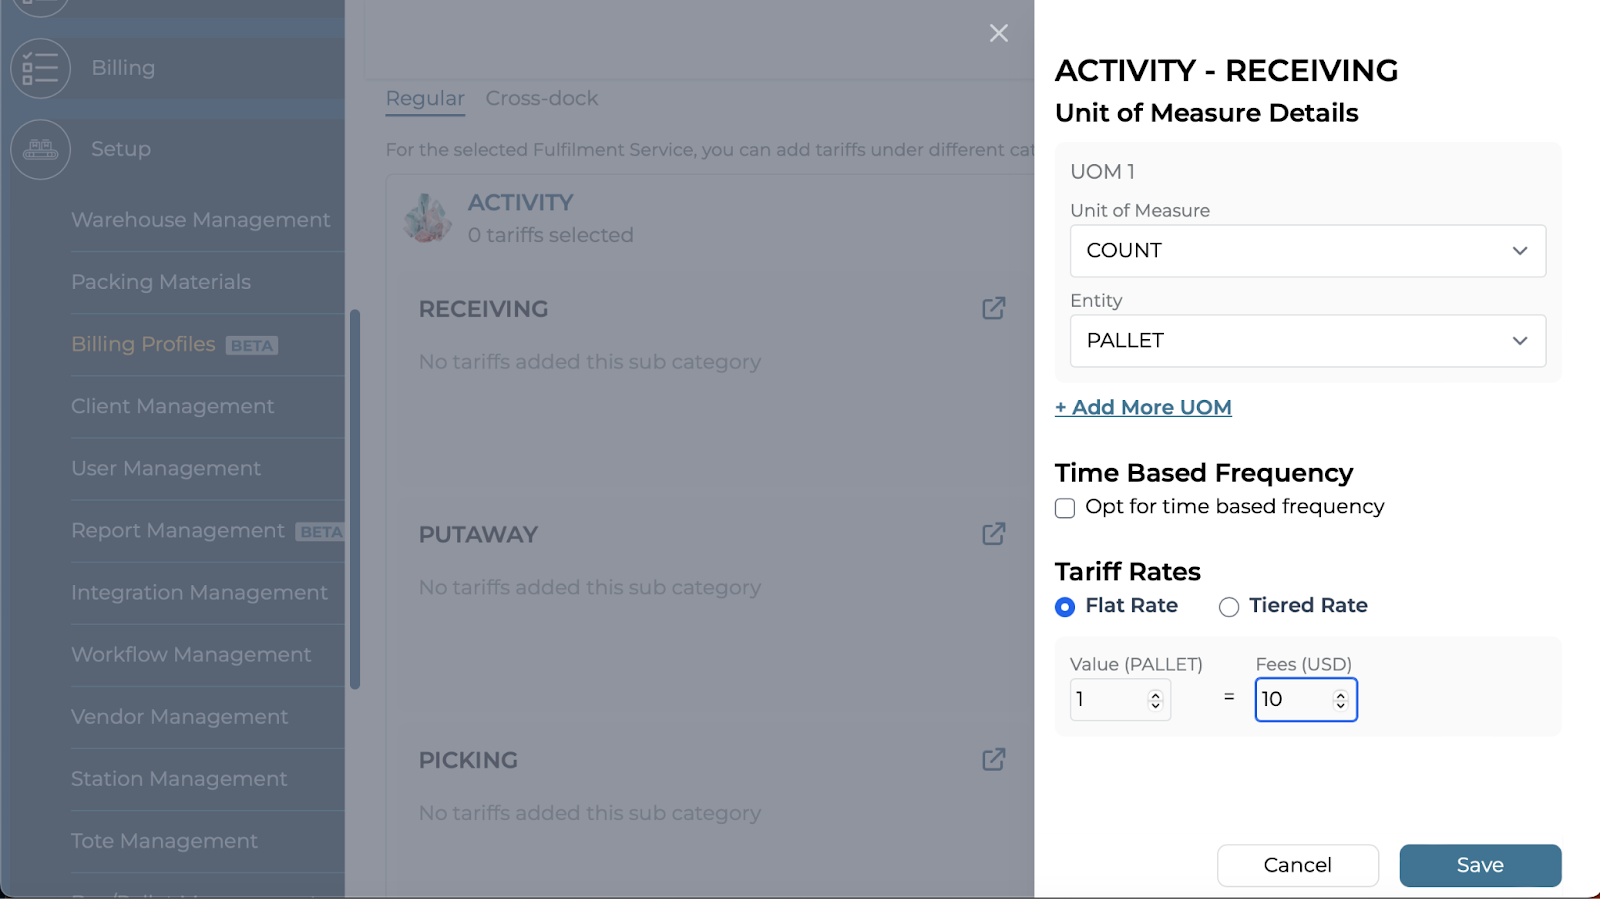This screenshot has height=899, width=1600.
Task: Click the Setup icon in sidebar
Action: coord(40,149)
